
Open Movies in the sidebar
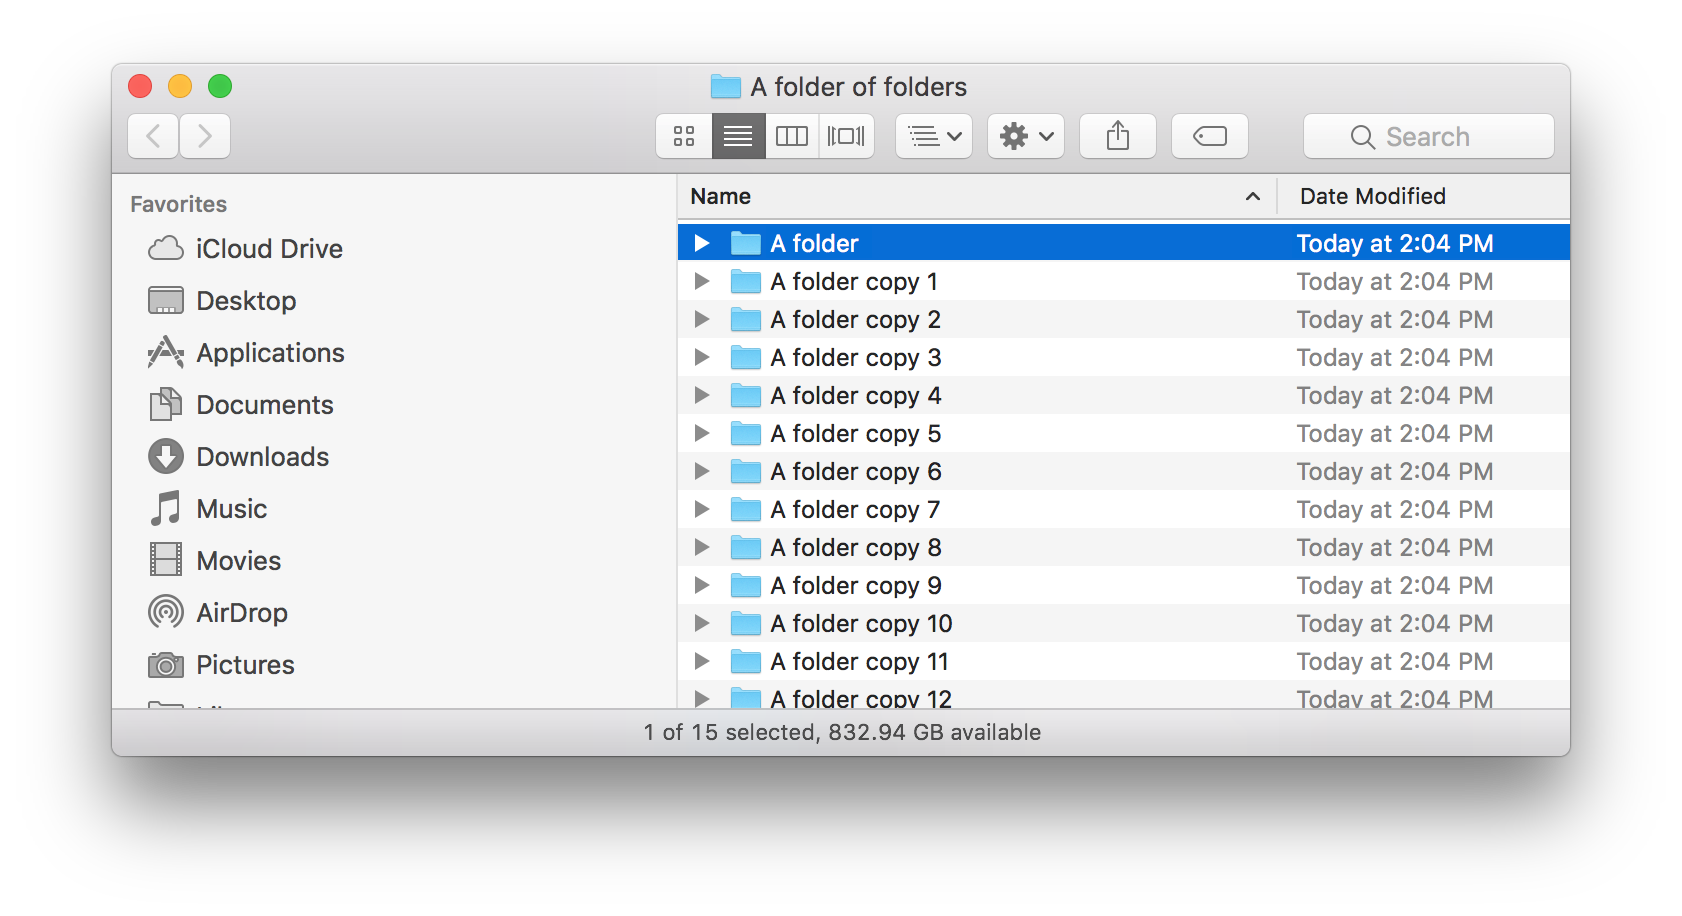[x=214, y=560]
